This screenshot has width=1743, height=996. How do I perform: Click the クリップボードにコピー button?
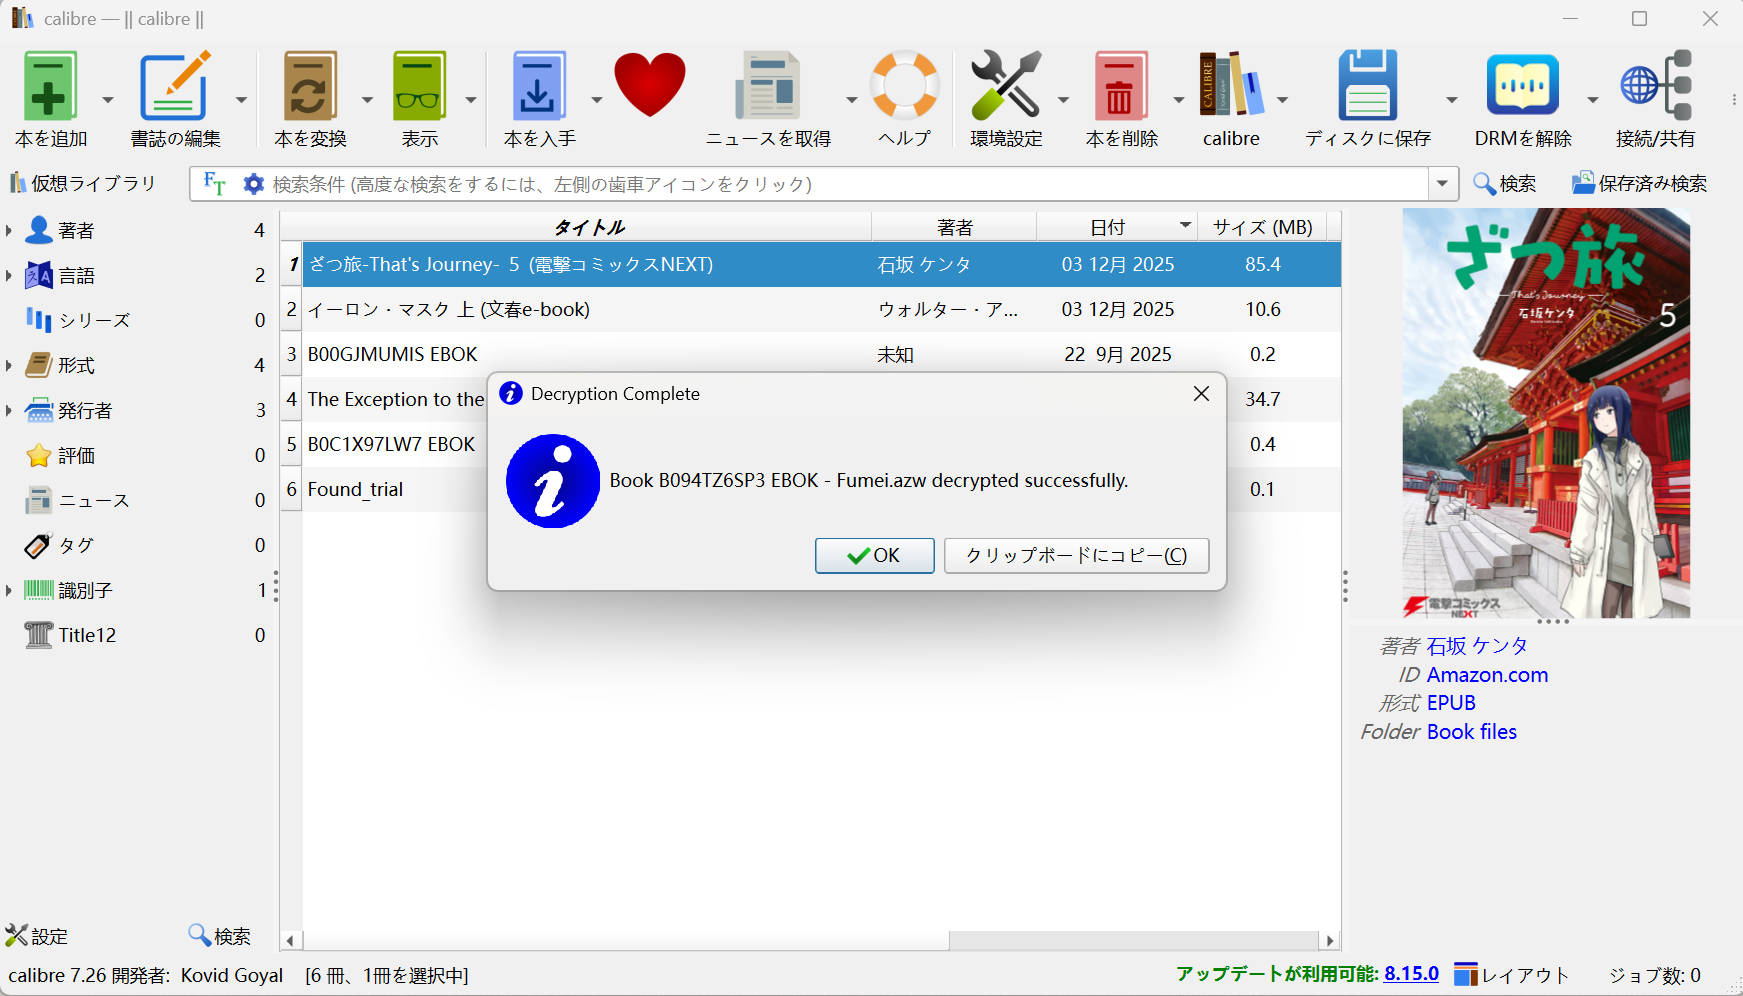(1076, 556)
